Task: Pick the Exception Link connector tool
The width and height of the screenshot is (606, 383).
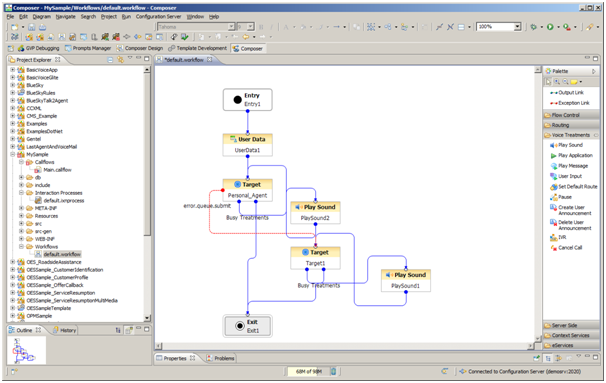Action: pos(570,103)
